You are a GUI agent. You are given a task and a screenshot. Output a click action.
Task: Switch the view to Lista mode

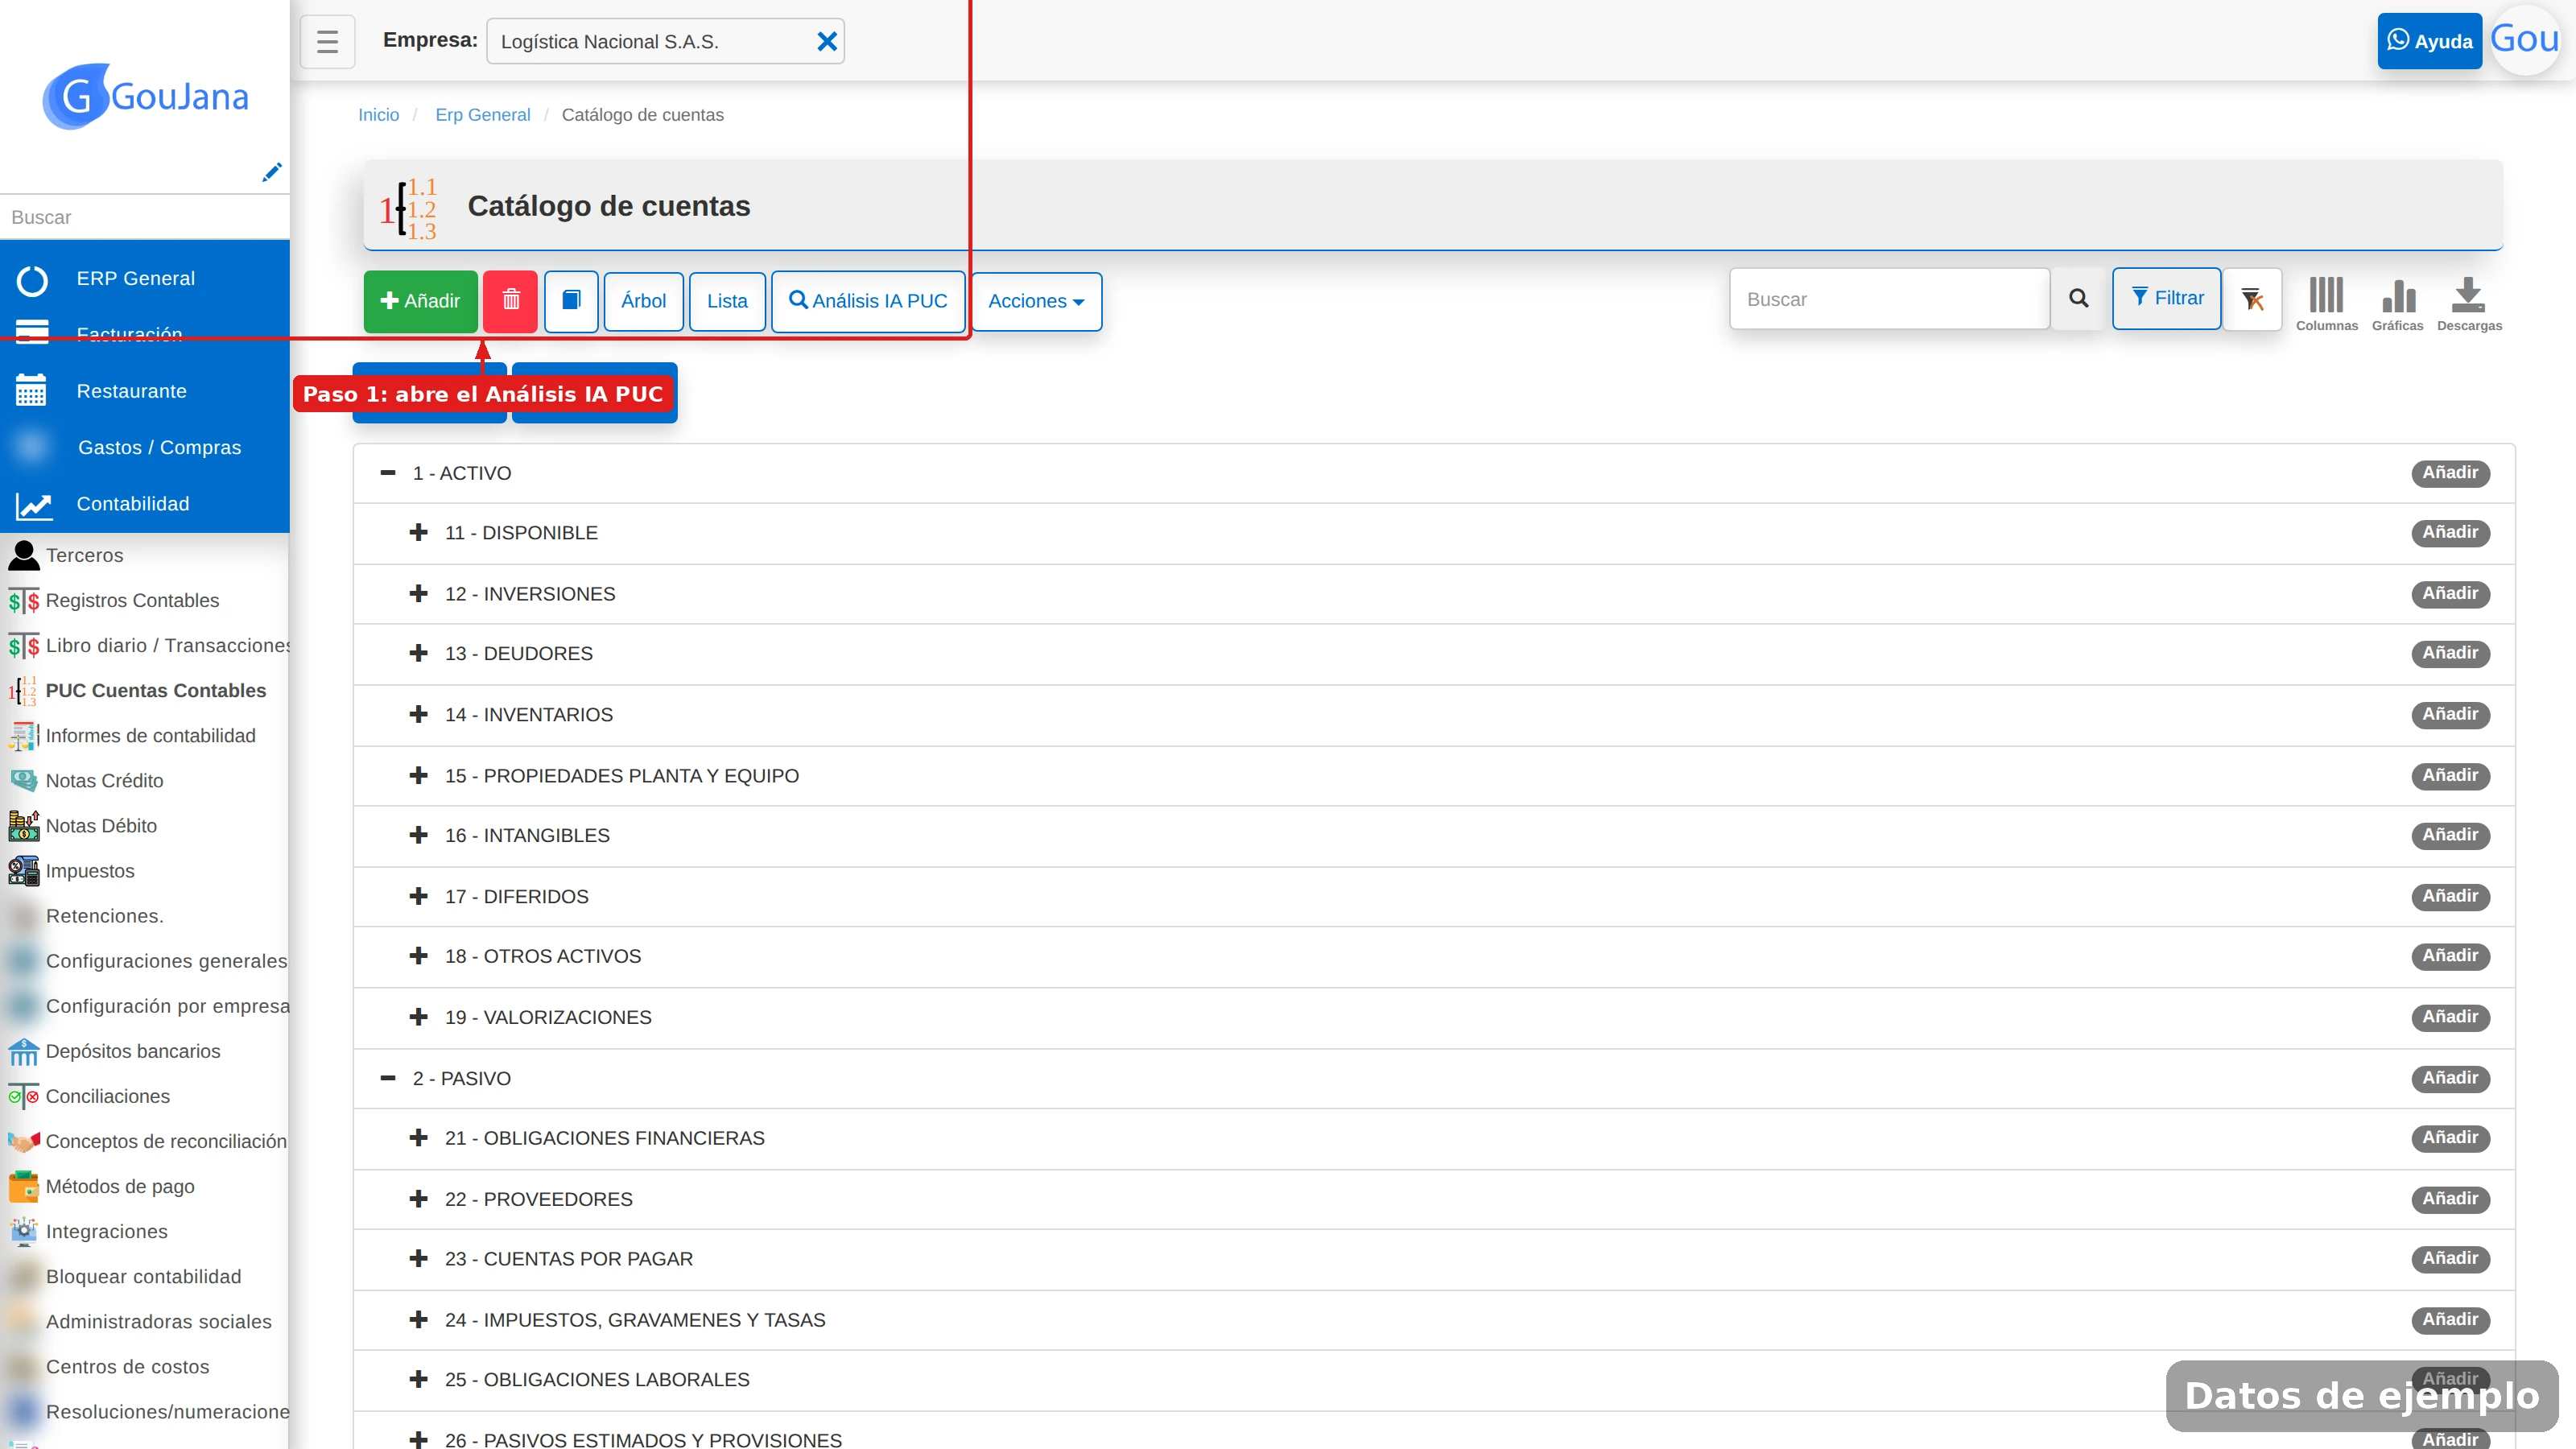coord(727,300)
